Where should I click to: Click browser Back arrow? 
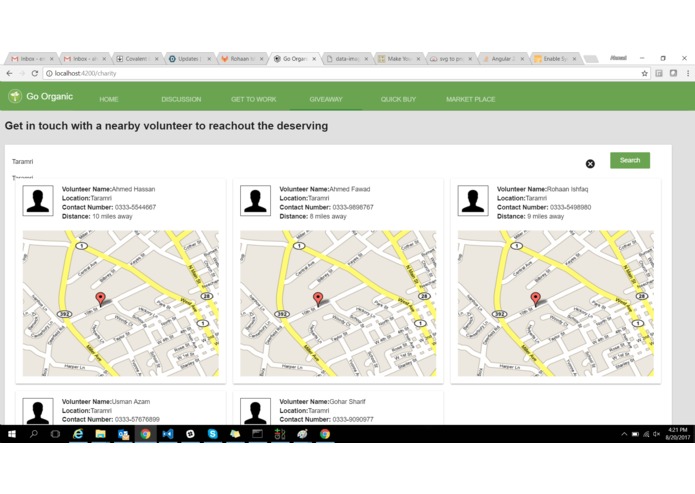pyautogui.click(x=9, y=73)
